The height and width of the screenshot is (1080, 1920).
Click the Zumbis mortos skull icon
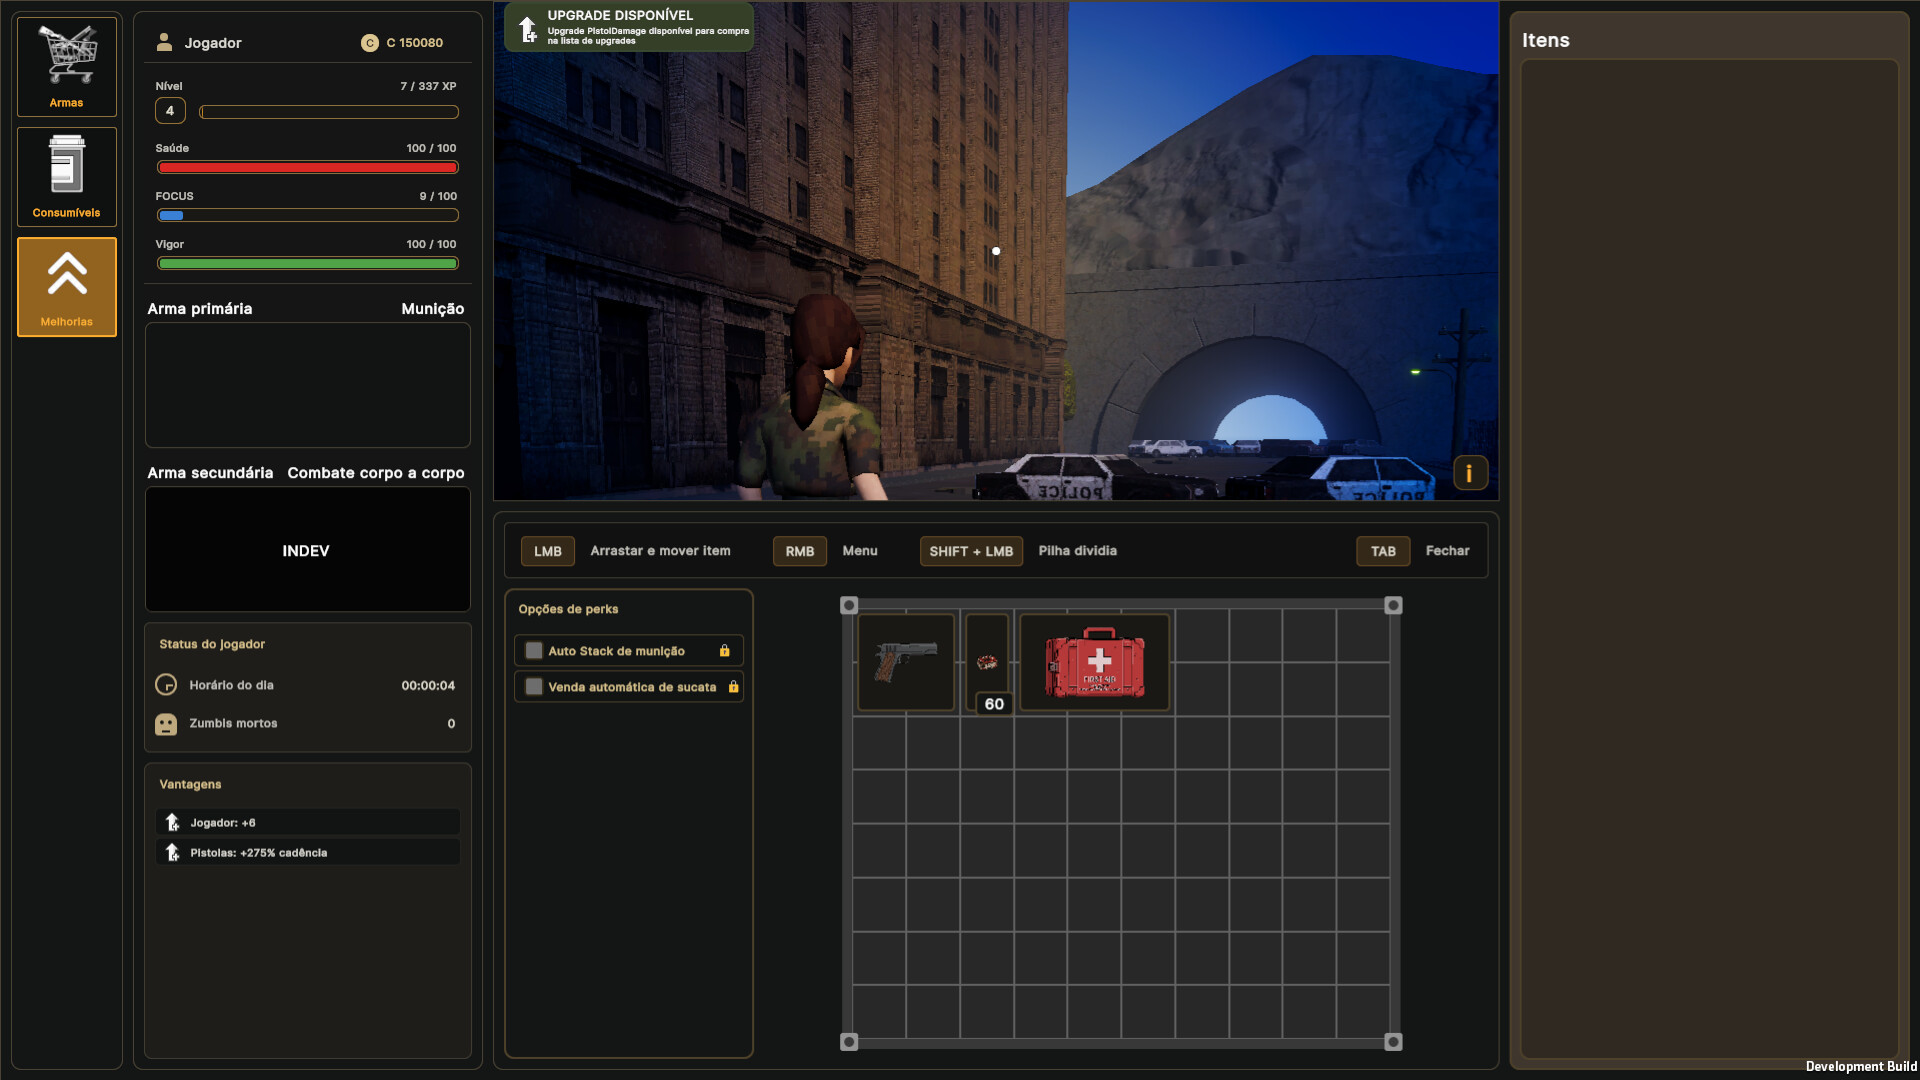click(x=166, y=724)
